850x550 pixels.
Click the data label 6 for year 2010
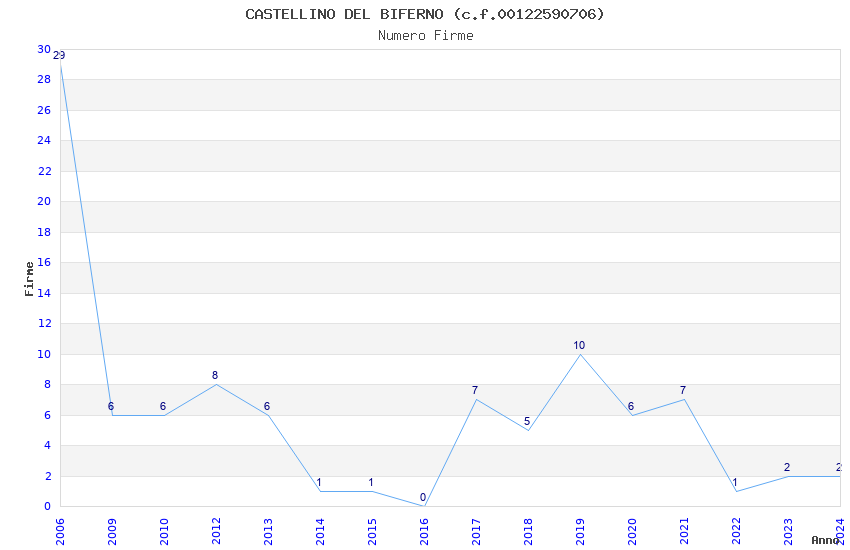coord(163,406)
